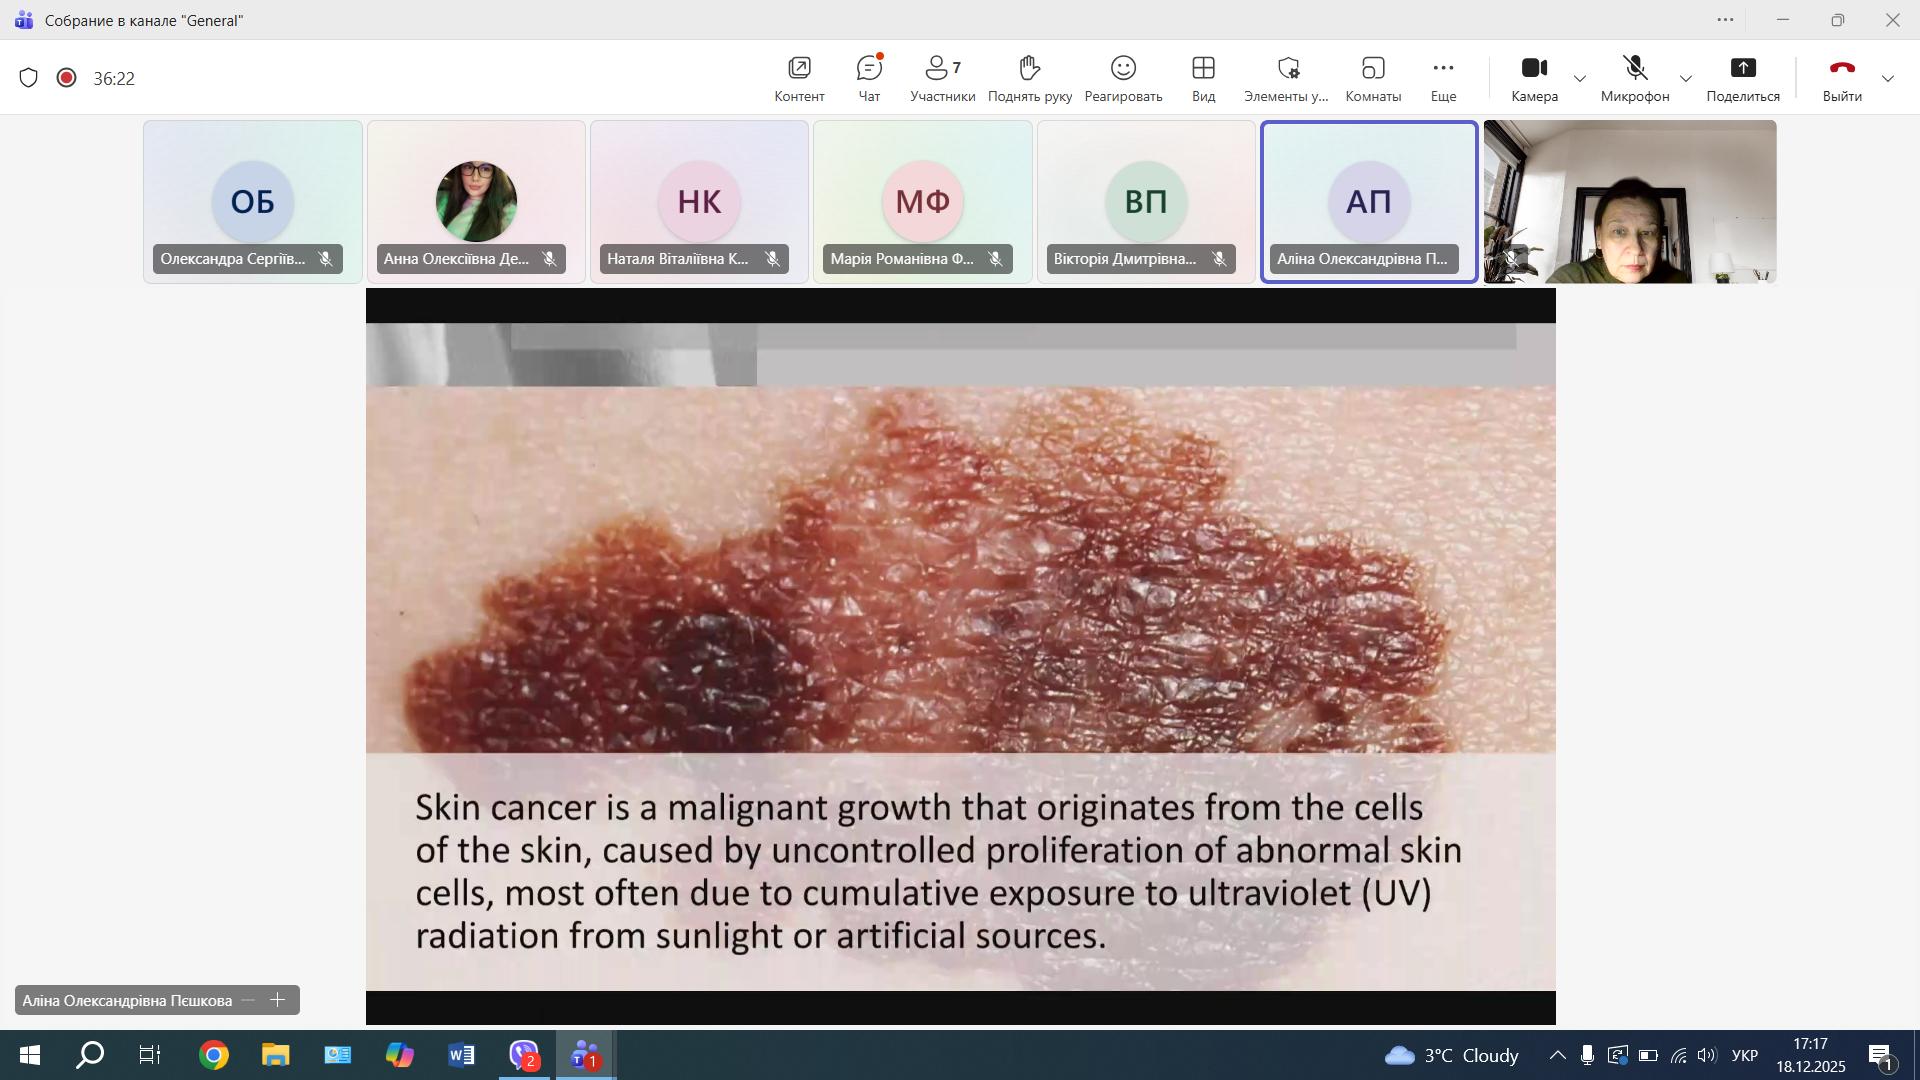Open the Chat panel

point(869,78)
